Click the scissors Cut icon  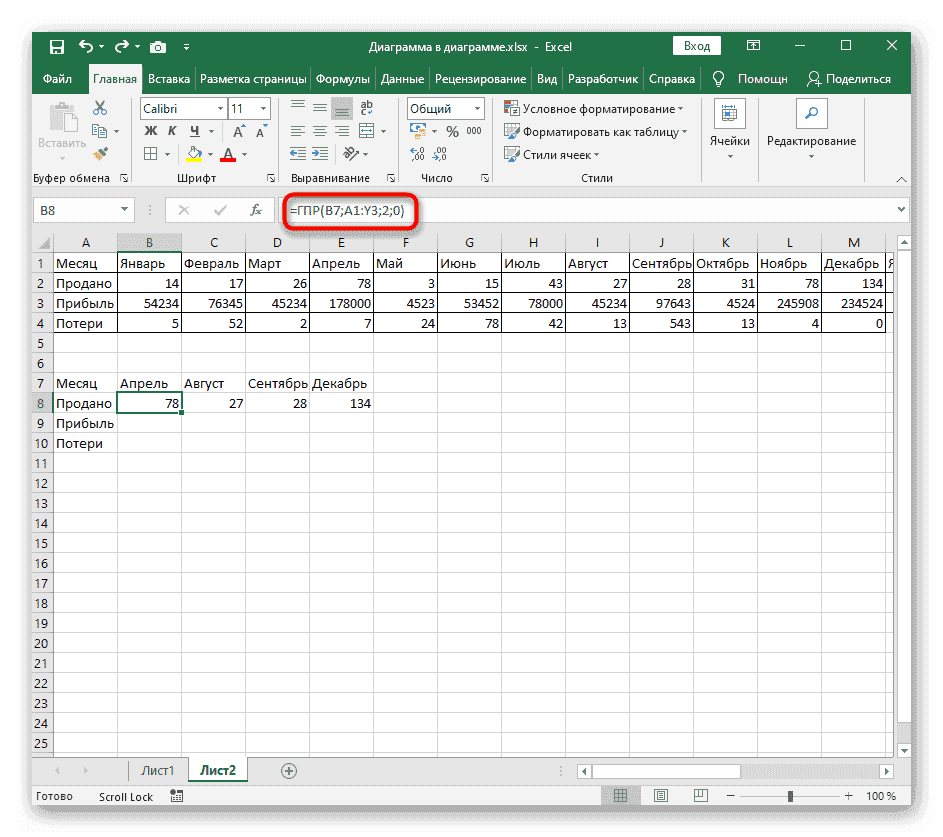[x=99, y=107]
